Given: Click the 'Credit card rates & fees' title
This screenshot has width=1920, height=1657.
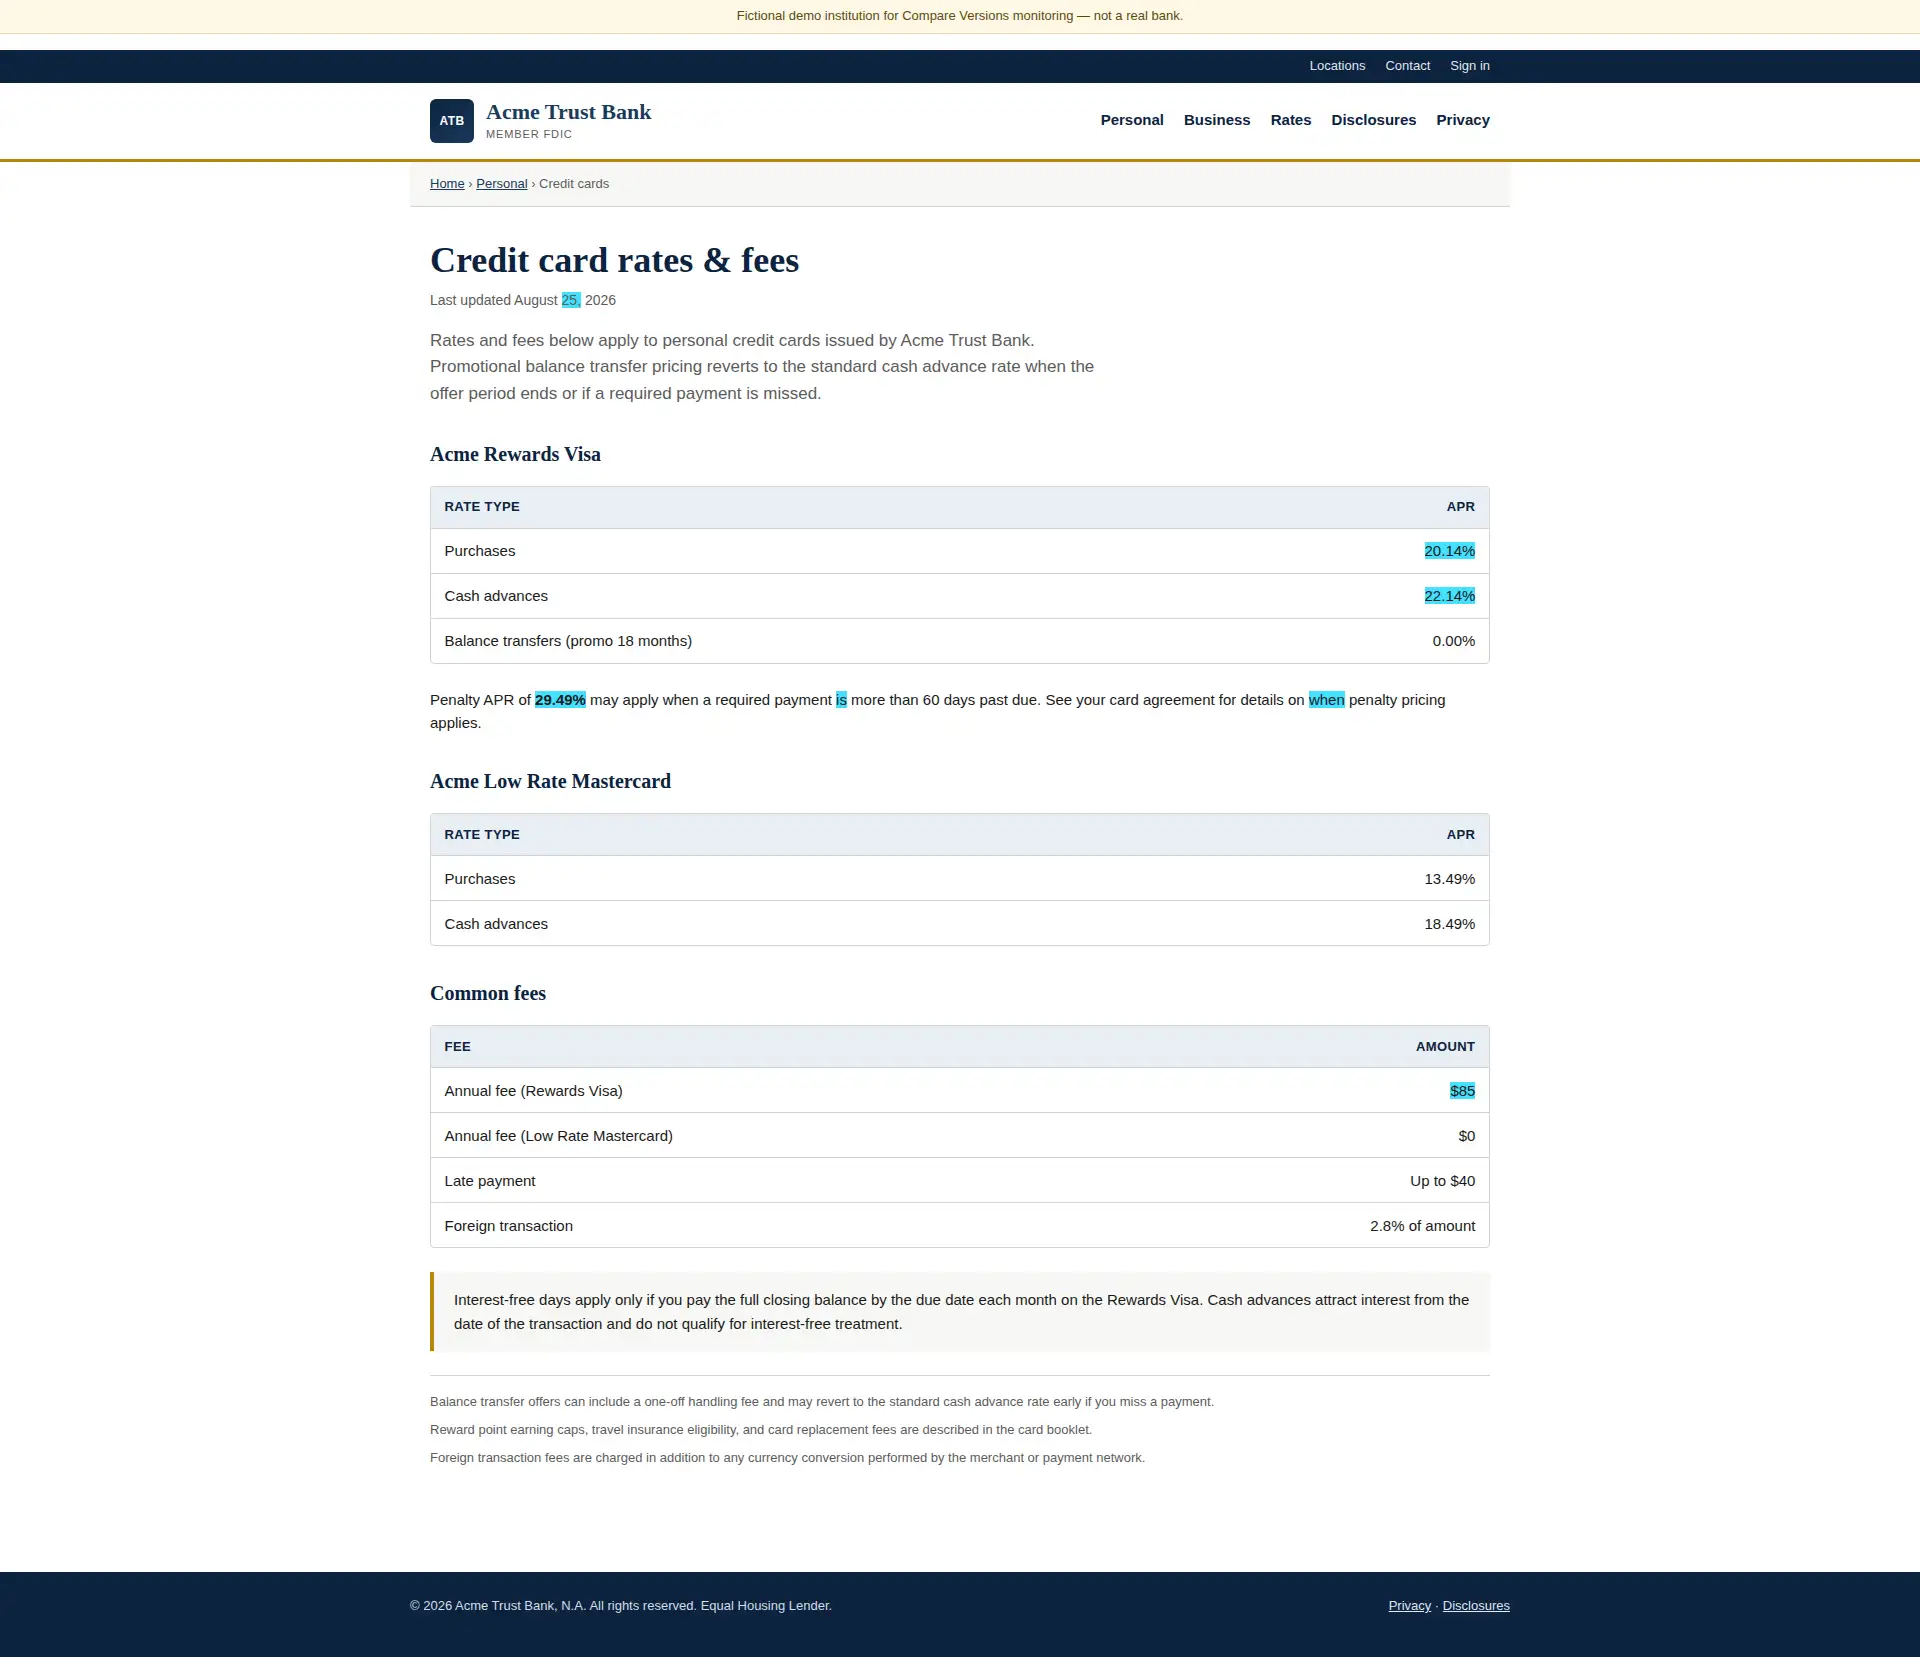Looking at the screenshot, I should [614, 261].
